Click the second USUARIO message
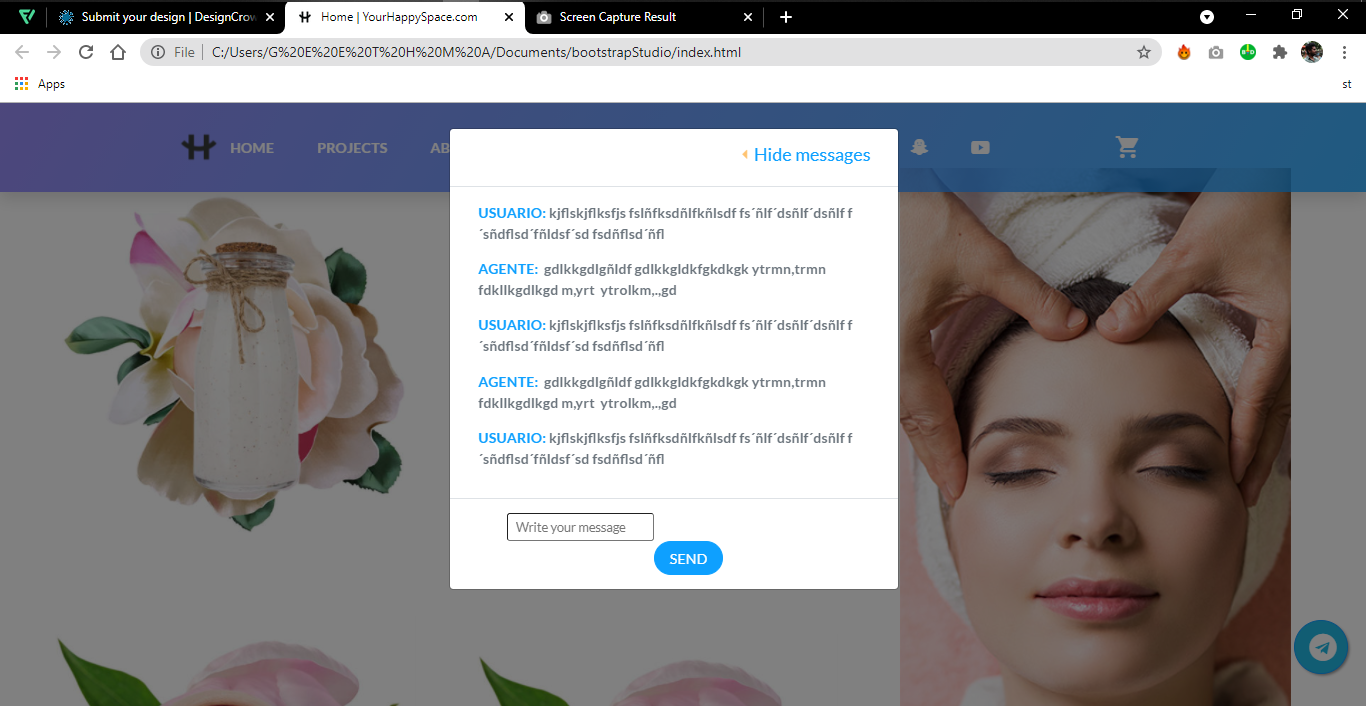 (x=666, y=336)
